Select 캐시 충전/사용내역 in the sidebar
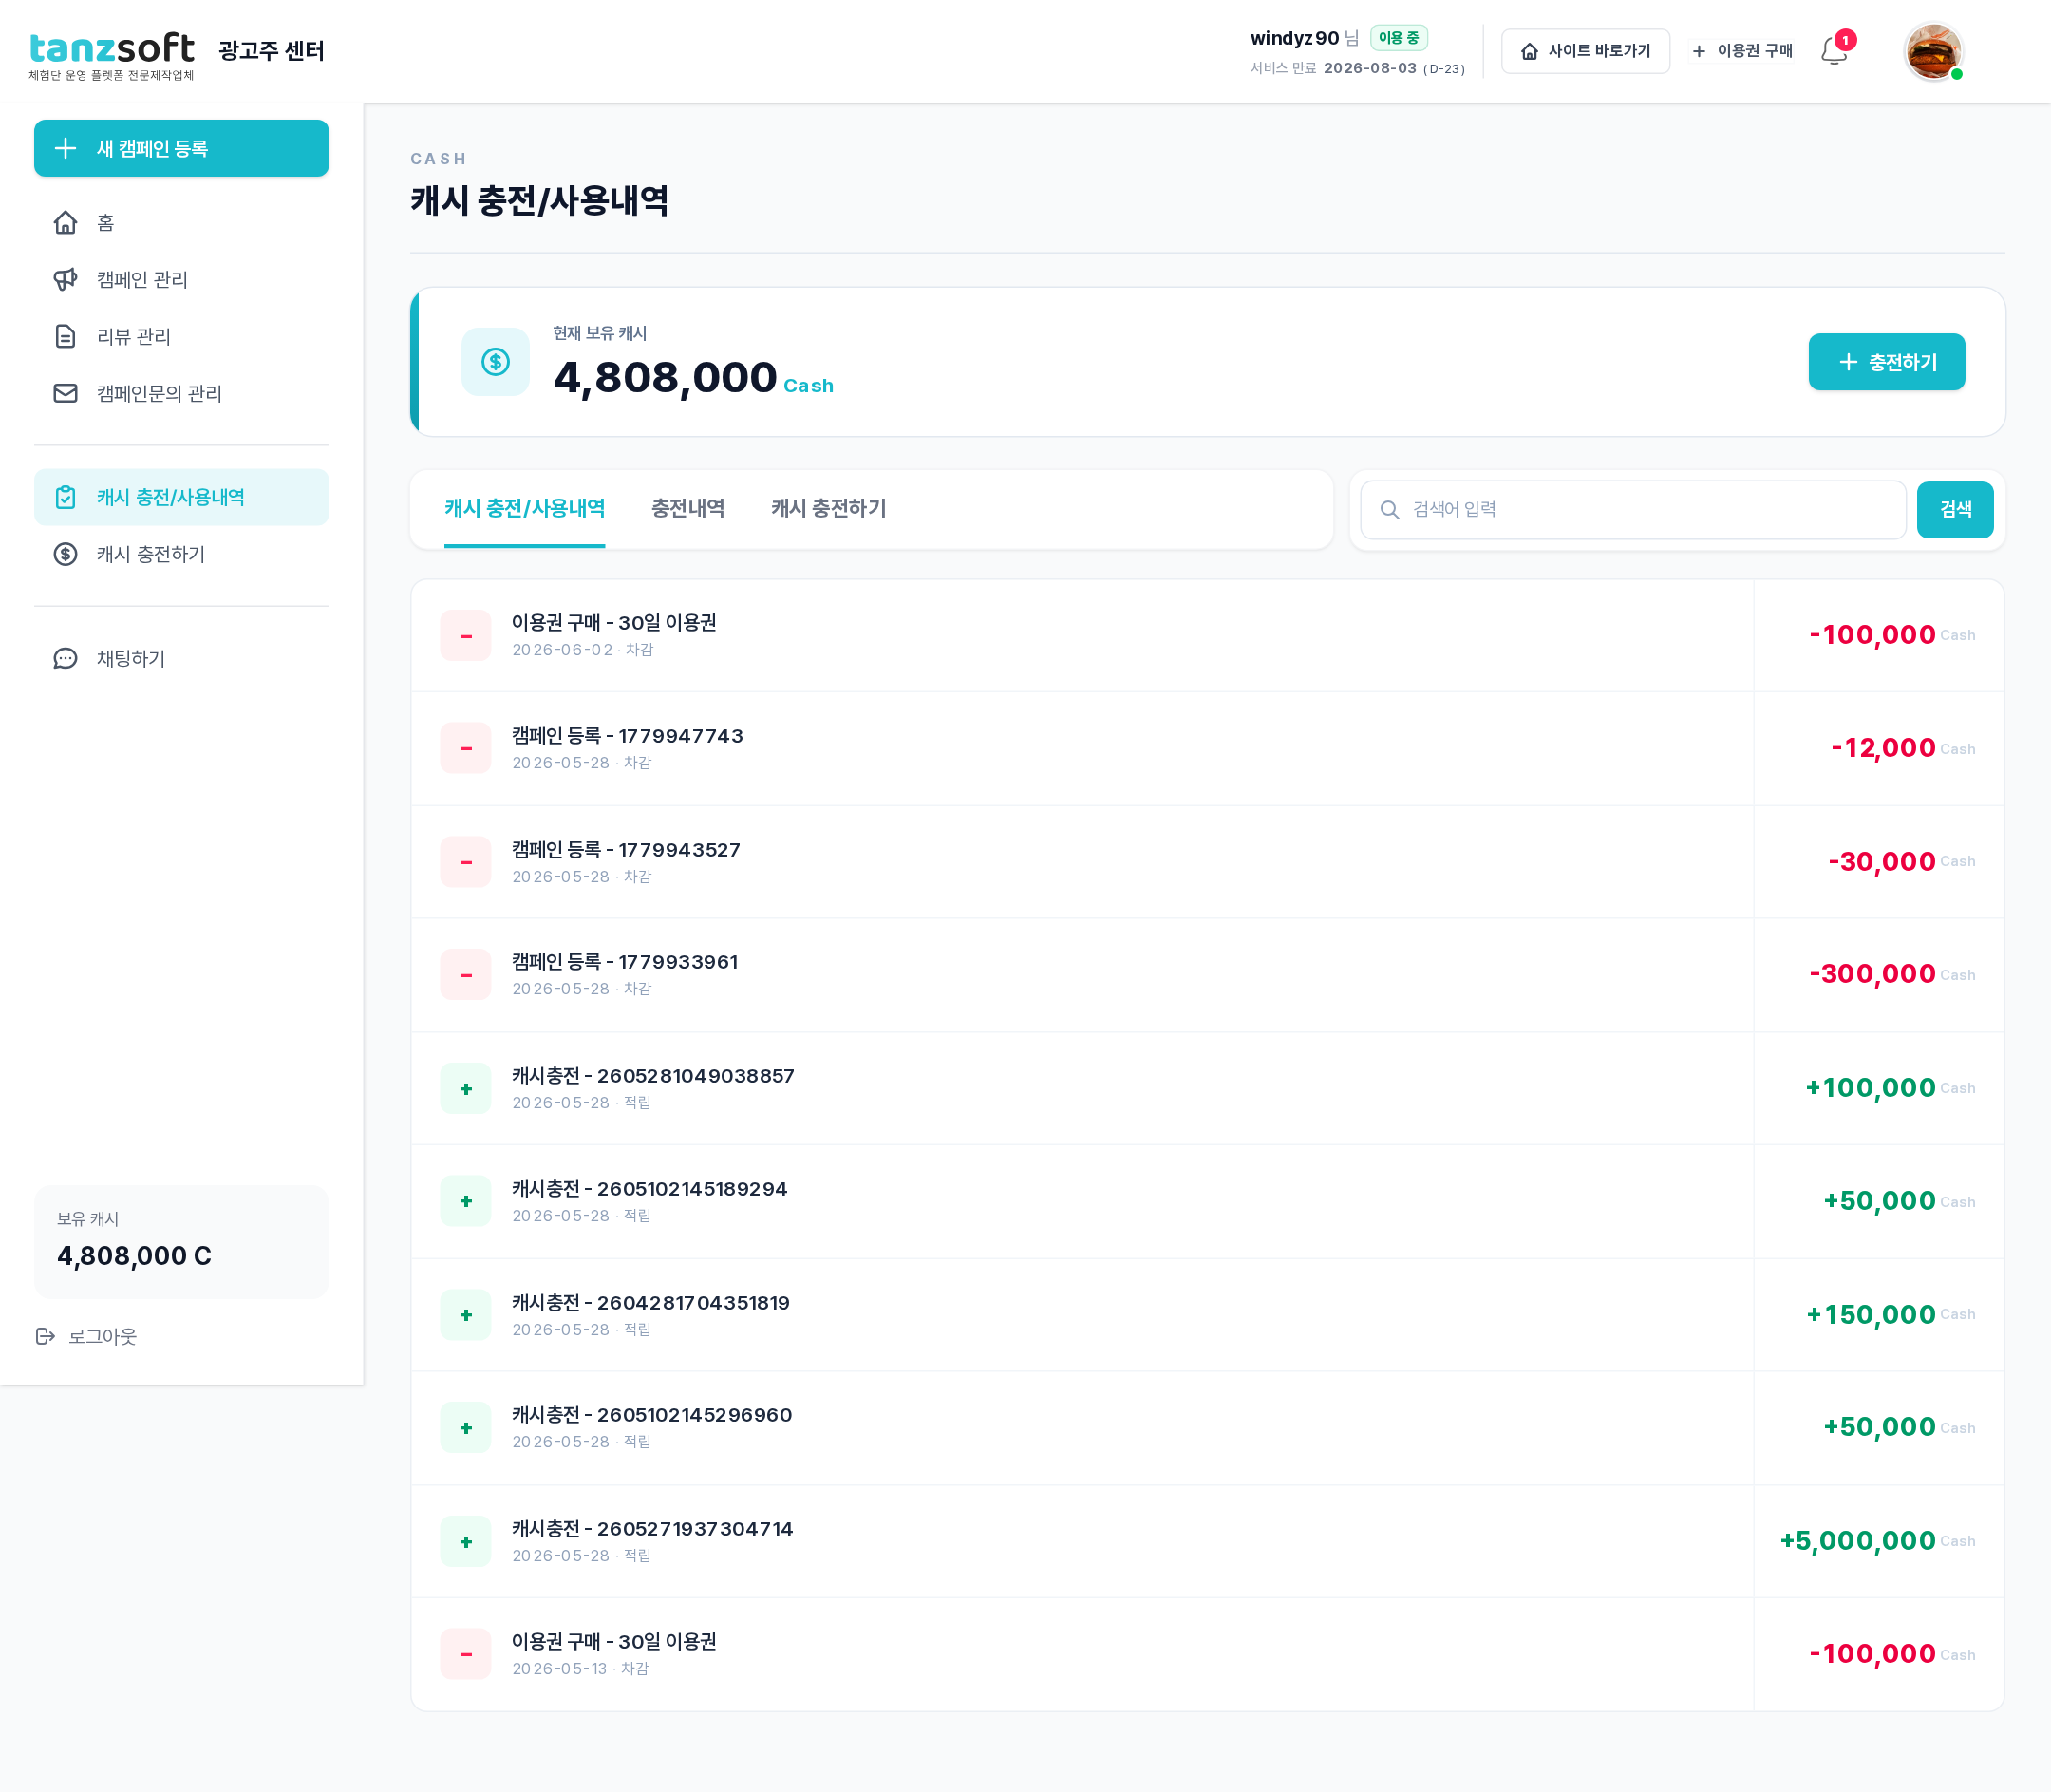The width and height of the screenshot is (2051, 1792). coord(181,497)
